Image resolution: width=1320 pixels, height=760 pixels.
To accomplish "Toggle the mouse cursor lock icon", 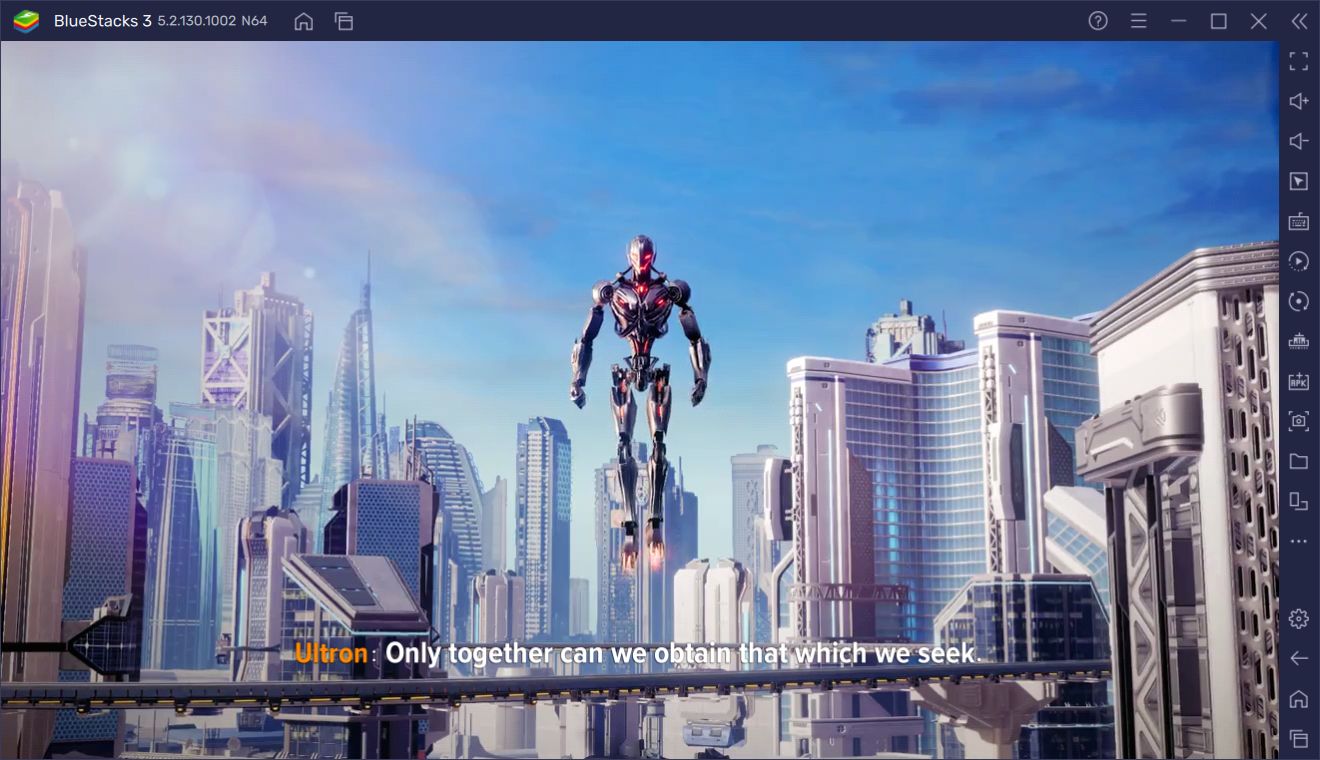I will click(1299, 181).
